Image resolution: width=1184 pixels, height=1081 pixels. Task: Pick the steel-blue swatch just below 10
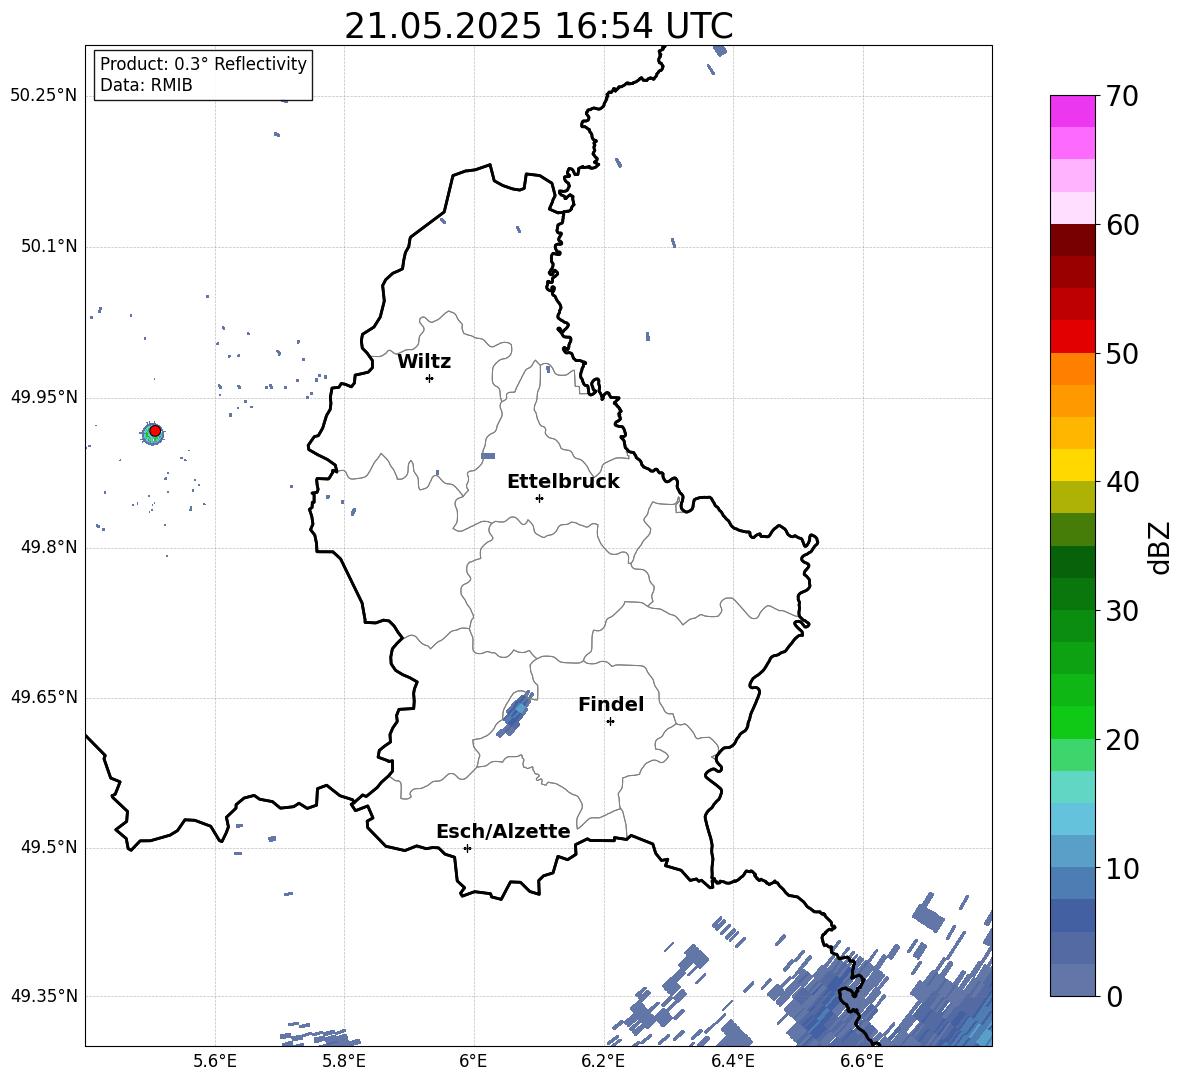tap(1072, 884)
